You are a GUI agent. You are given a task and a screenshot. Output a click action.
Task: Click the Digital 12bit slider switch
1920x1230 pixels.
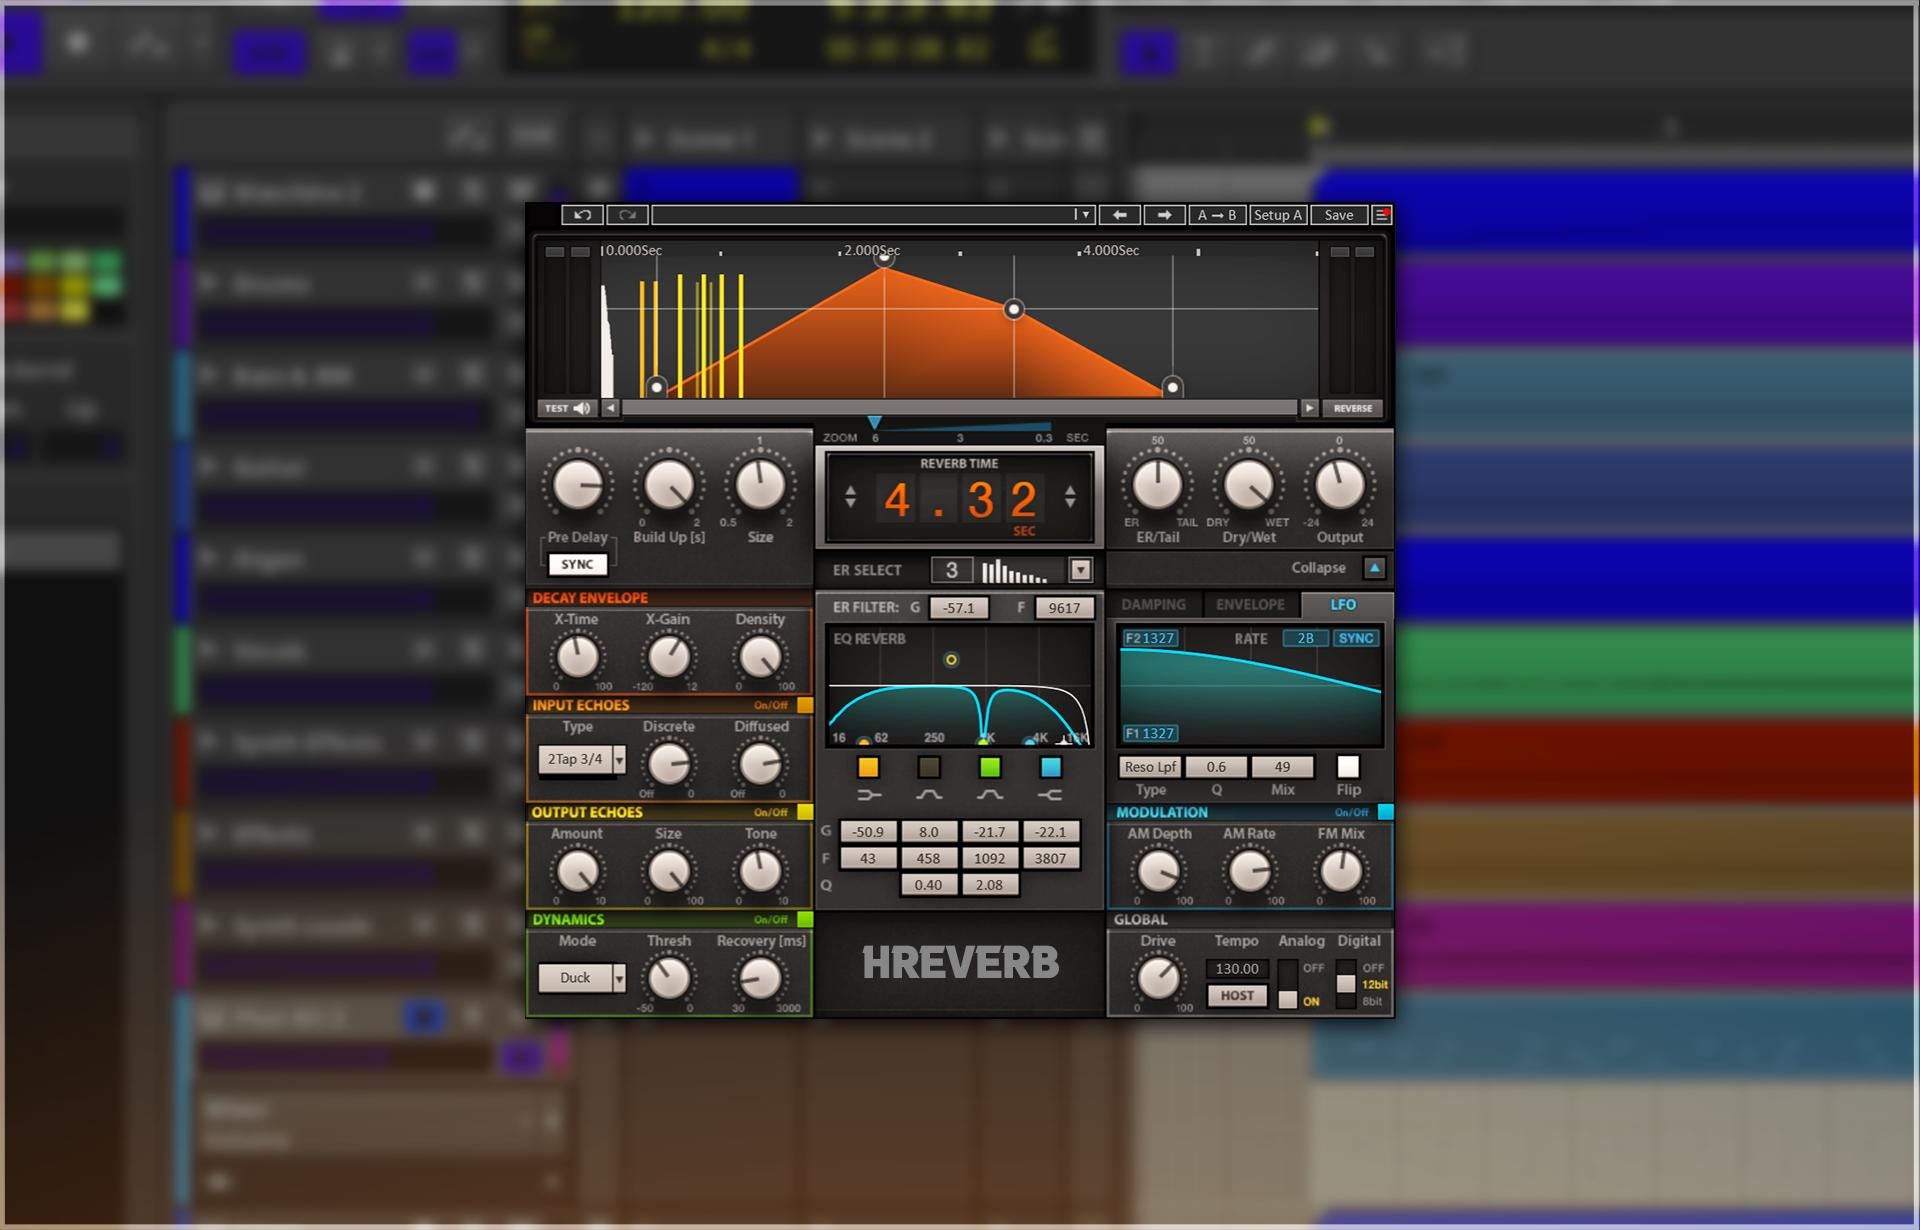pos(1346,985)
